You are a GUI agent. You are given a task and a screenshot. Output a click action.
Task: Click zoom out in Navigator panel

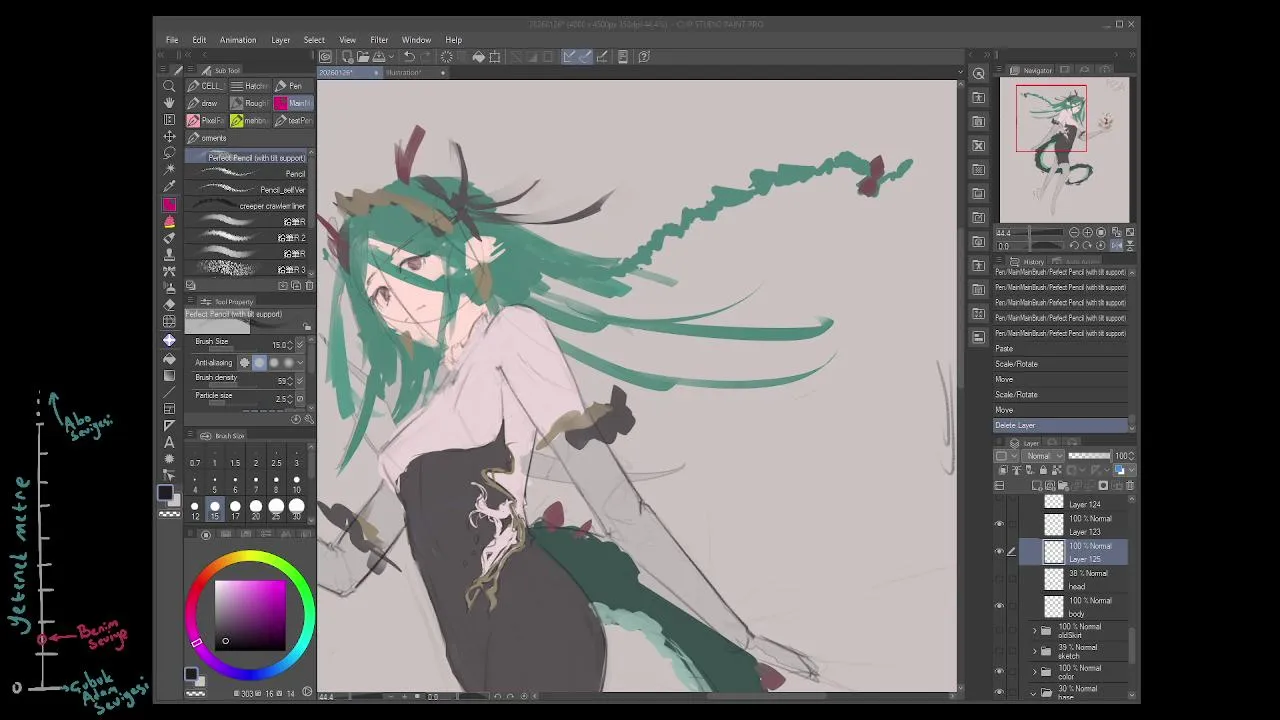(1074, 232)
